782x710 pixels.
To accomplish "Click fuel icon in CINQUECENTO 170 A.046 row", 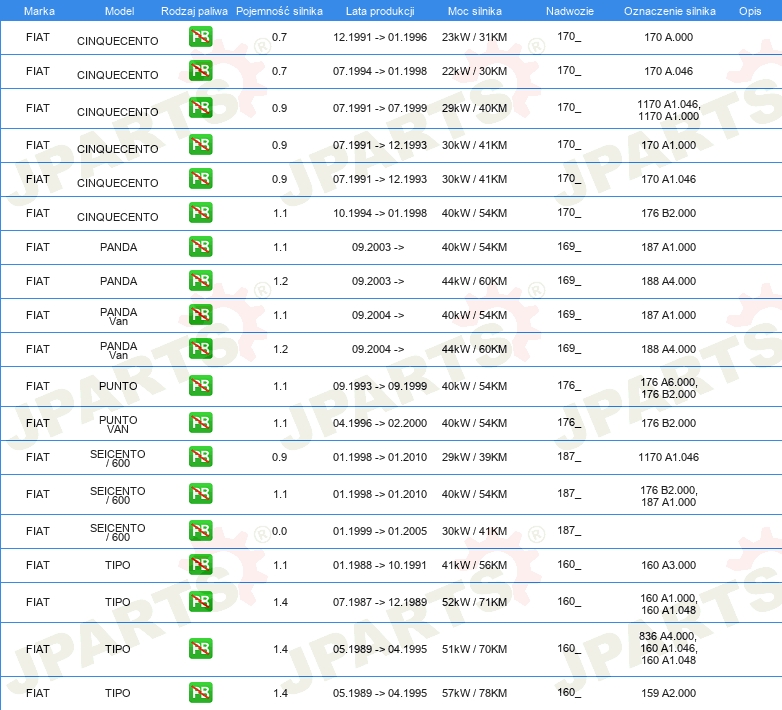I will pyautogui.click(x=200, y=71).
